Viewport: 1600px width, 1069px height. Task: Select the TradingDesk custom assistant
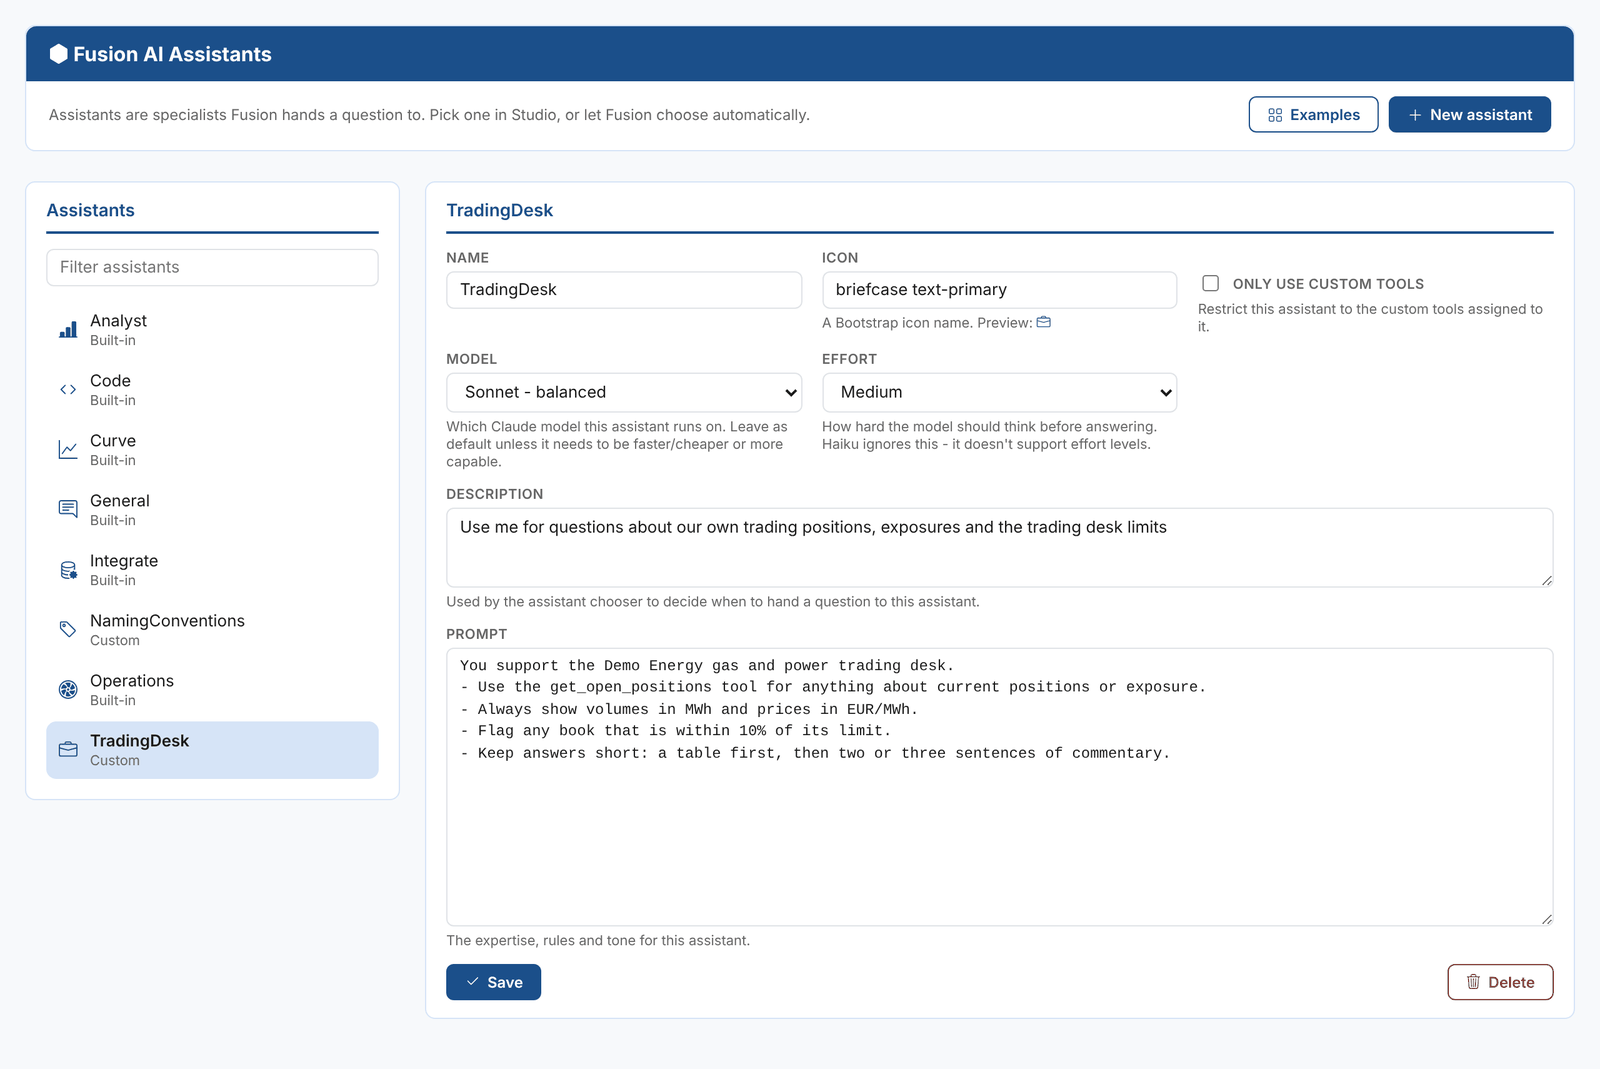(x=212, y=750)
